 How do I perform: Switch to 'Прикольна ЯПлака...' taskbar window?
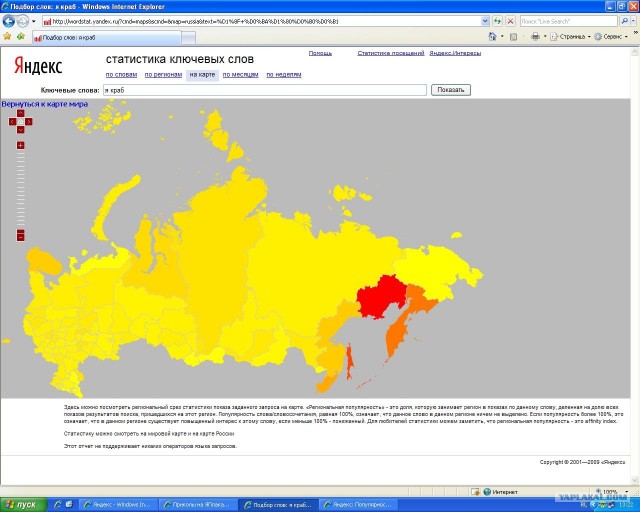tap(197, 505)
